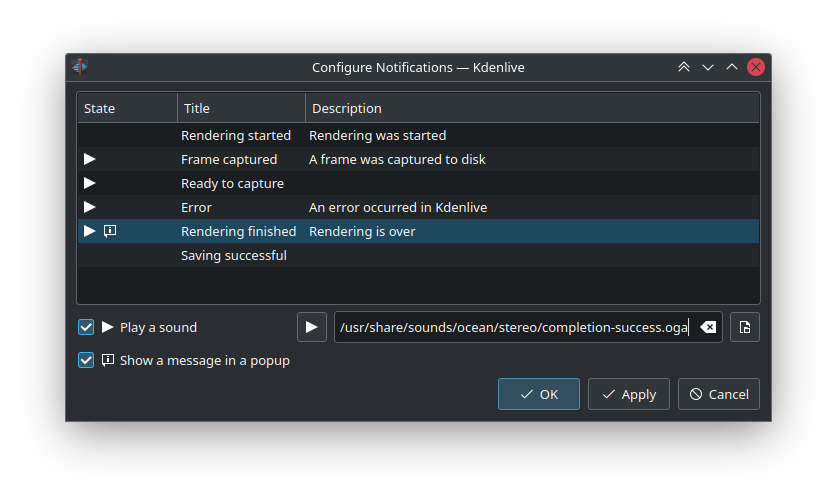Screen dimensions: 838x500
Task: Click the sound icon in Error row
Action: pos(90,207)
